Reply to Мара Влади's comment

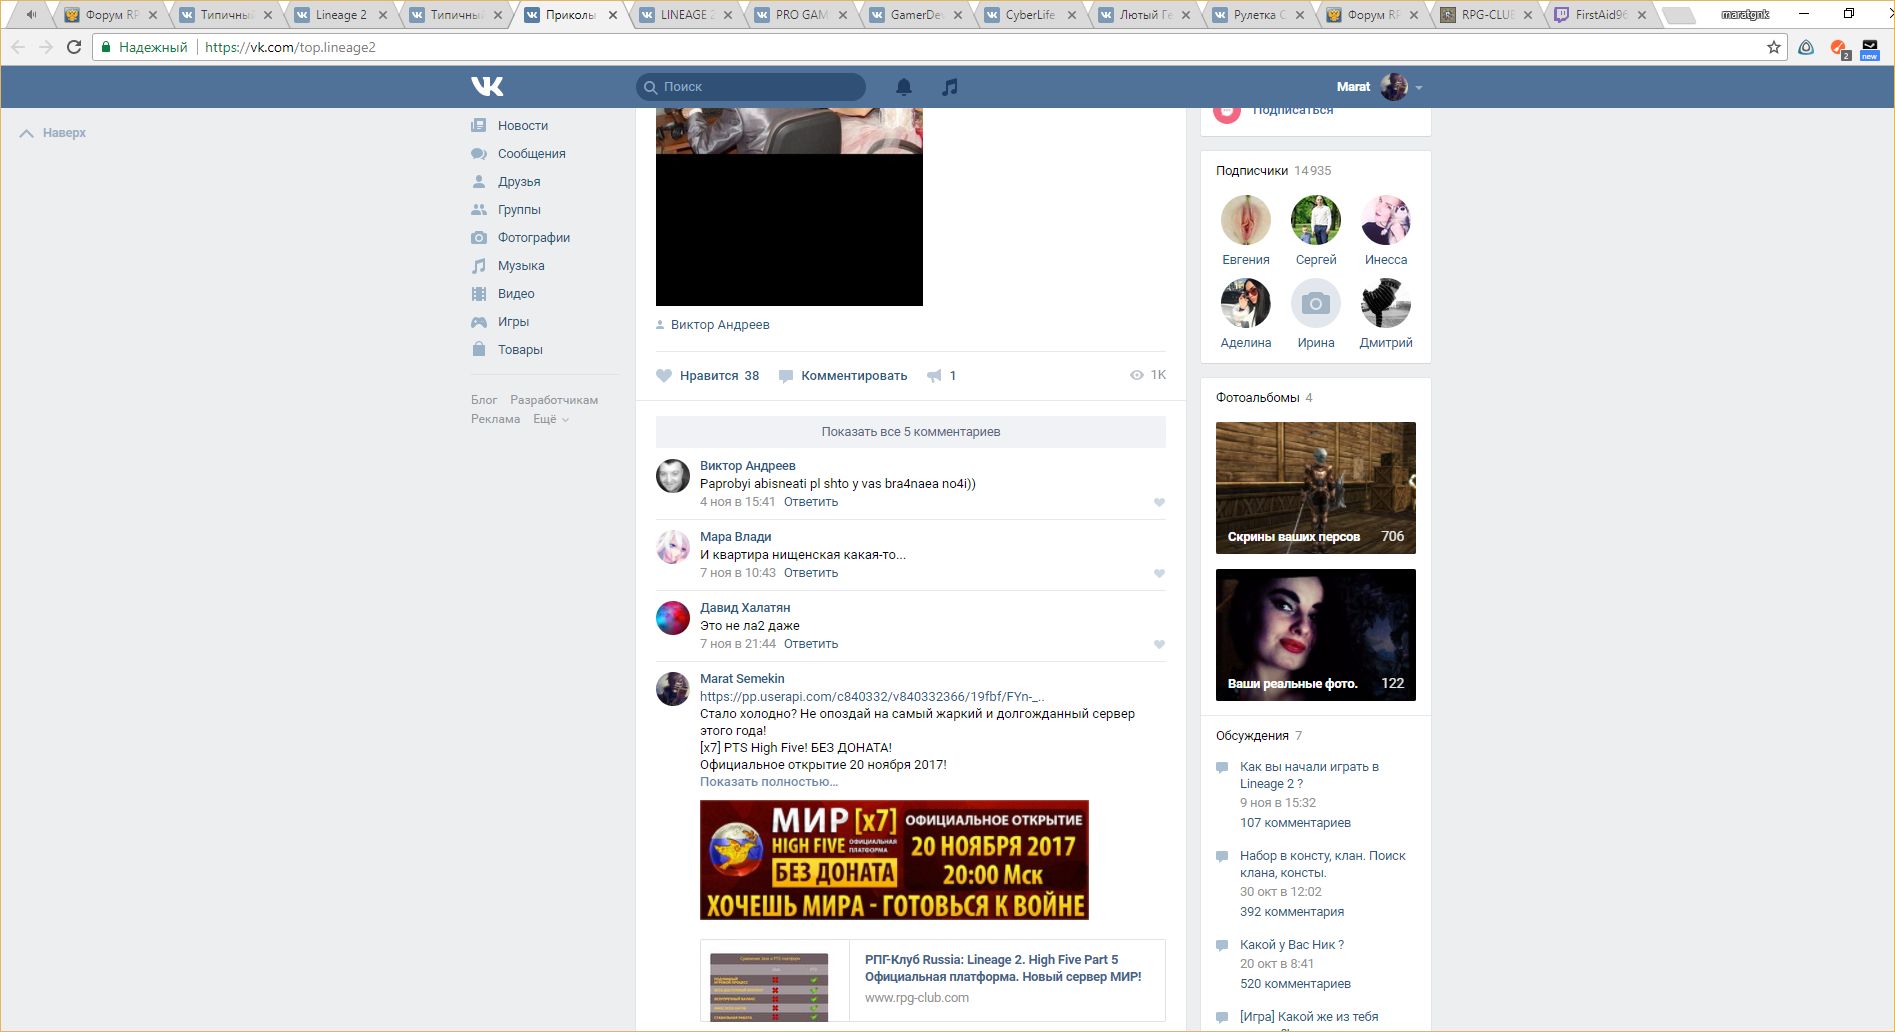pos(810,573)
